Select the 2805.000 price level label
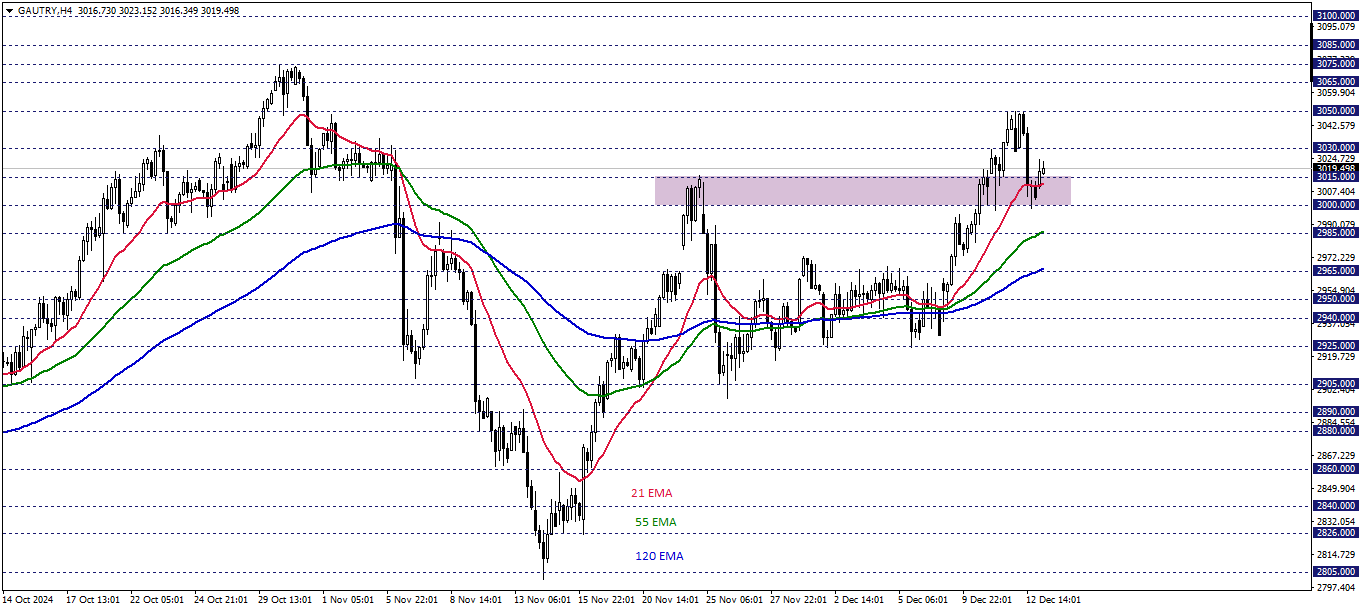Image resolution: width=1362 pixels, height=611 pixels. pos(1336,572)
